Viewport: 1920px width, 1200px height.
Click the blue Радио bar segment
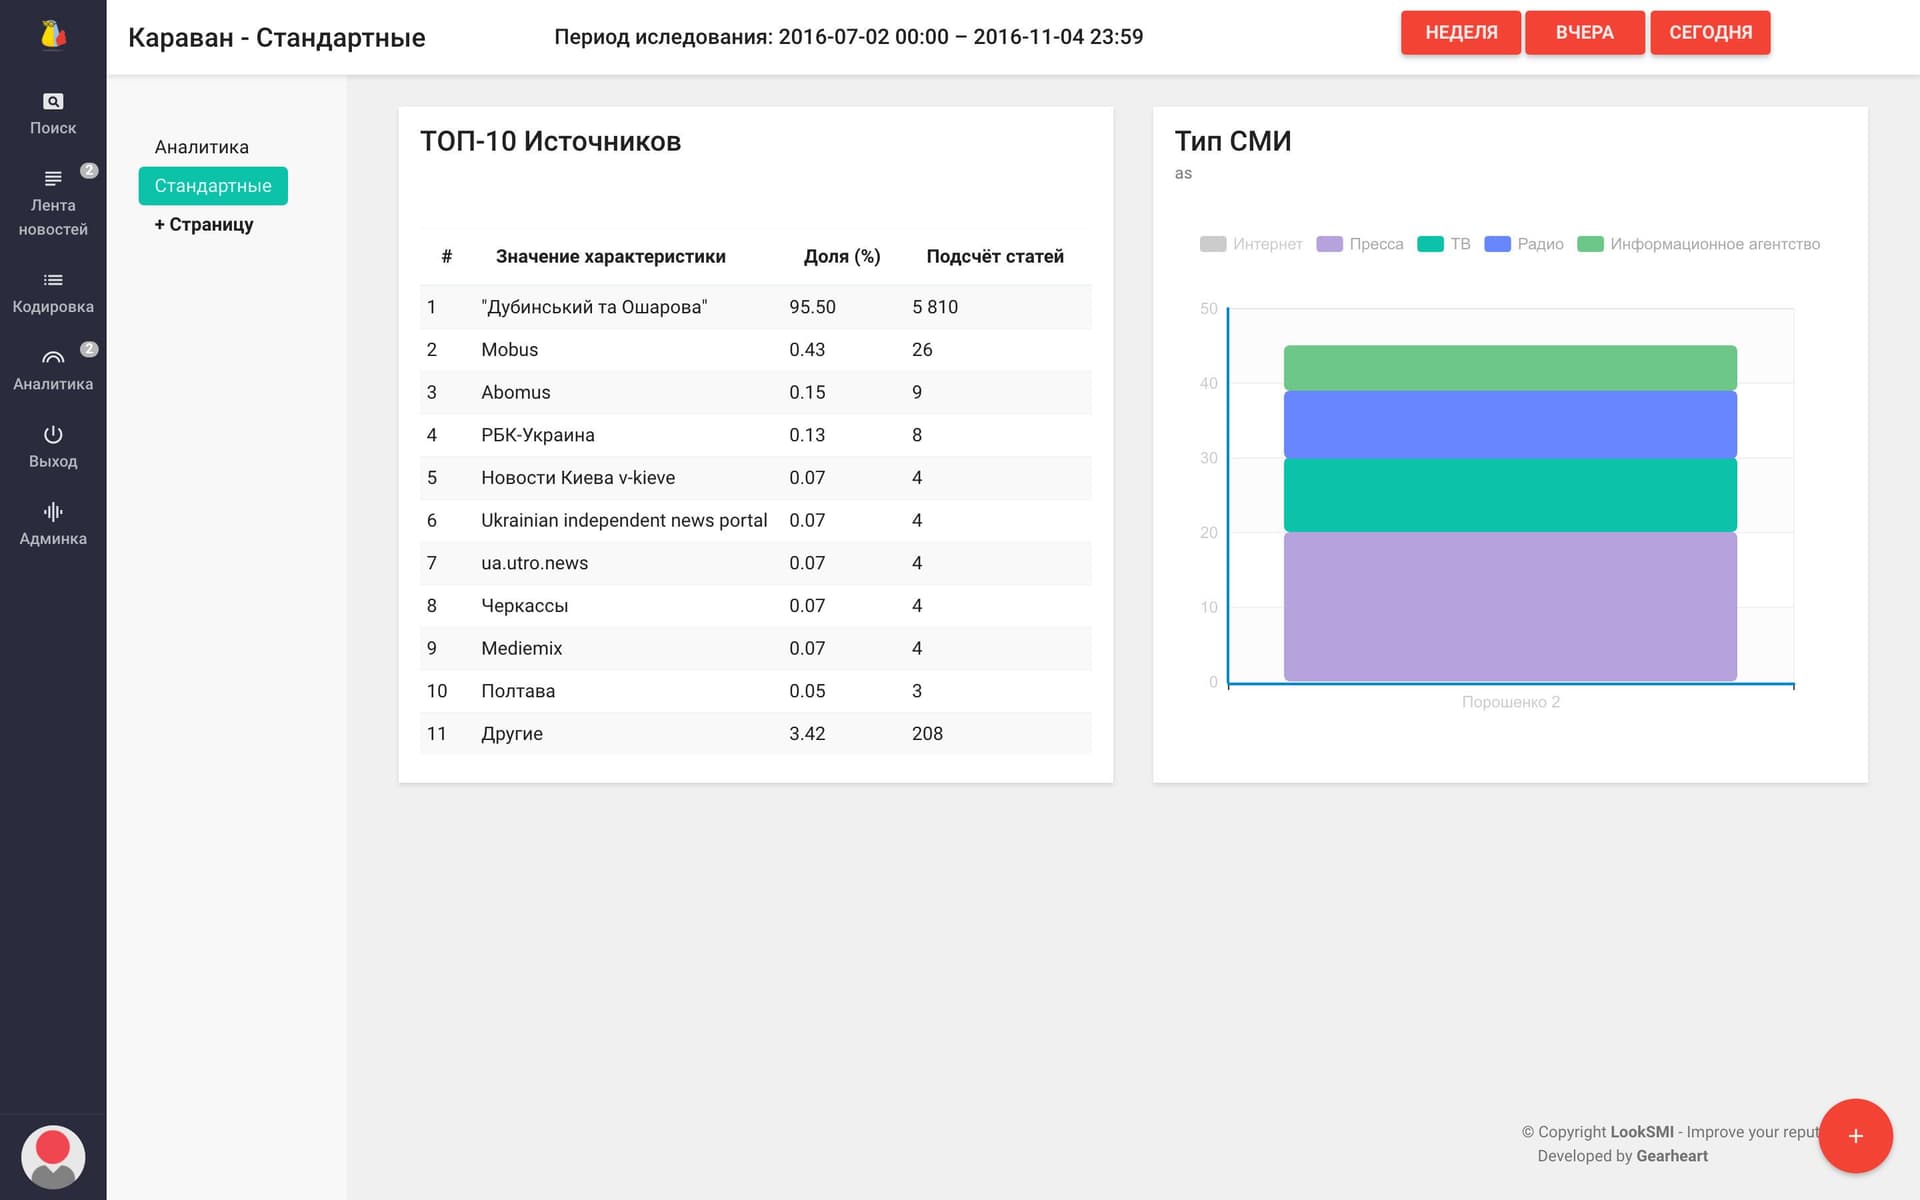[1510, 424]
